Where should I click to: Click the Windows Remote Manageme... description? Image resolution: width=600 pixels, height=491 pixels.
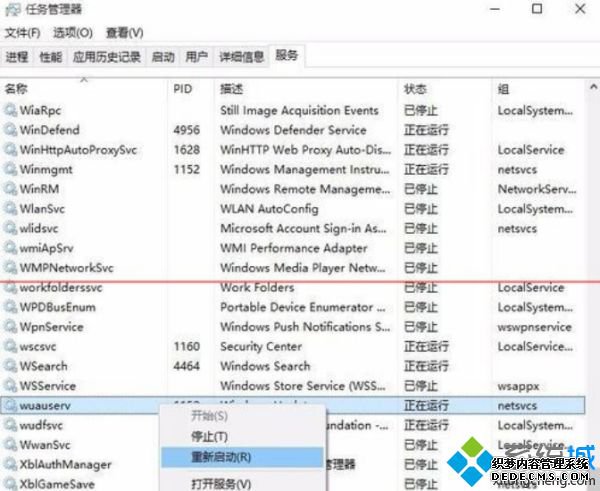pos(305,189)
